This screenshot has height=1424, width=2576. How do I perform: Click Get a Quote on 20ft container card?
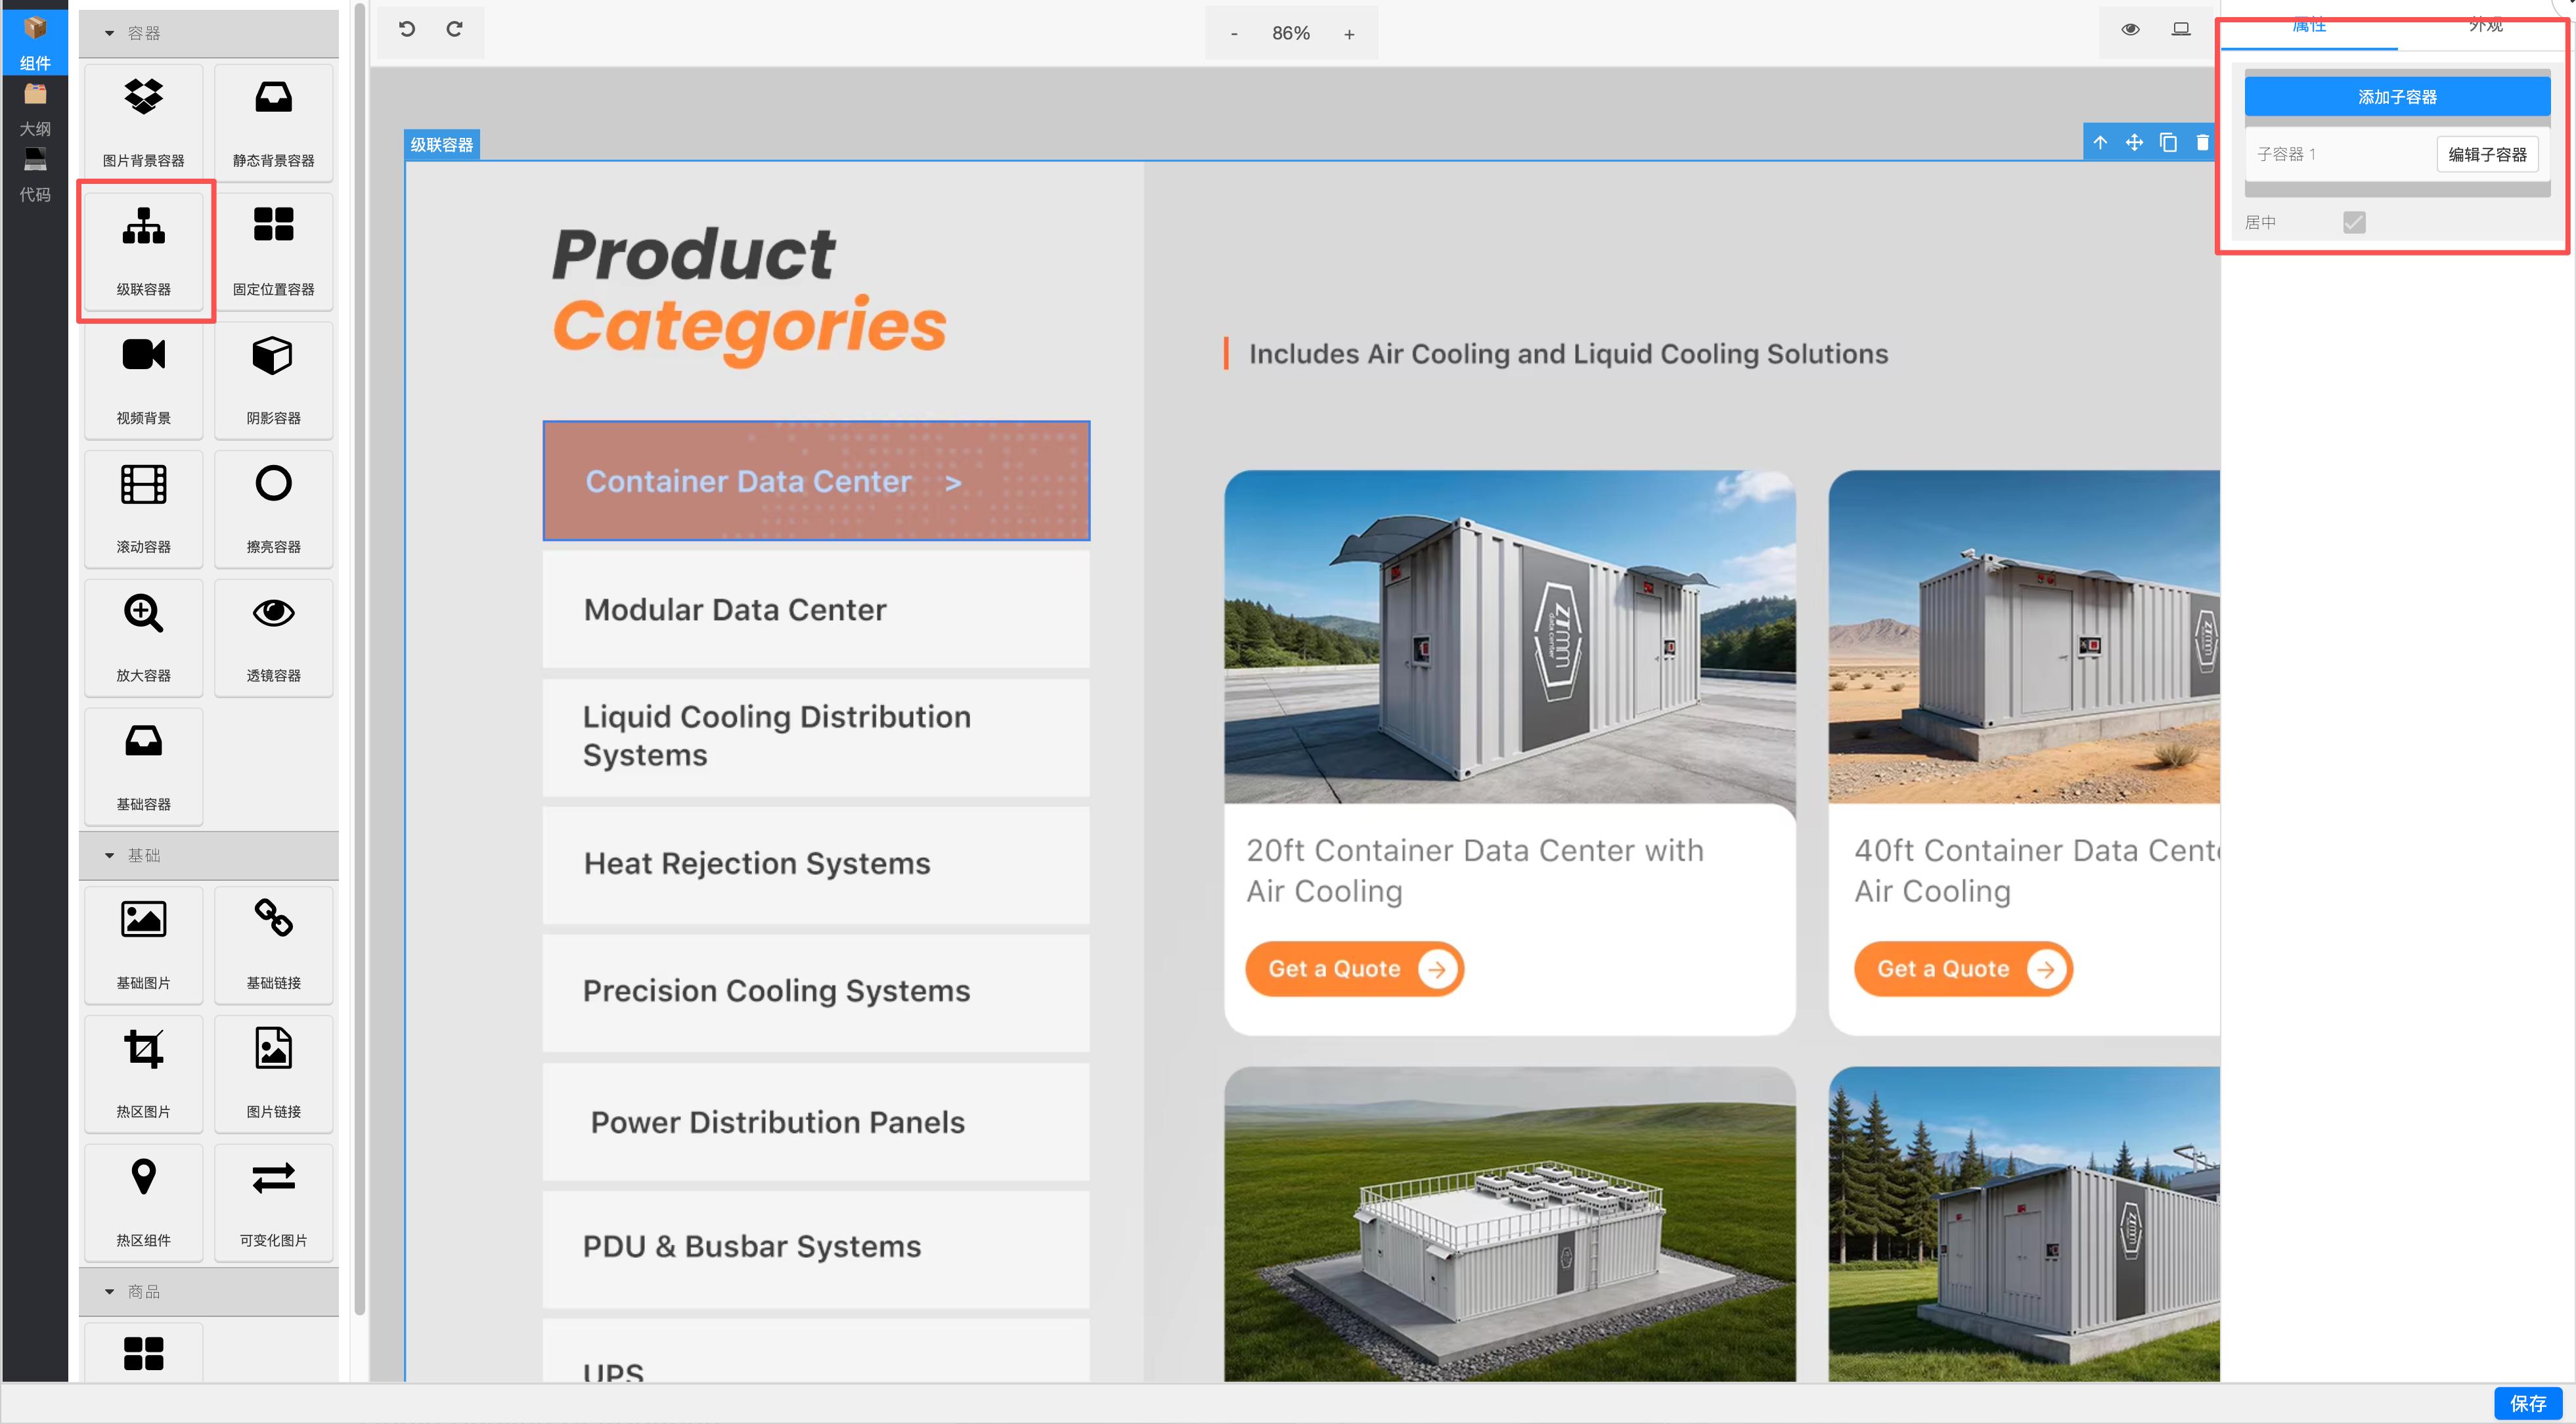pos(1354,969)
